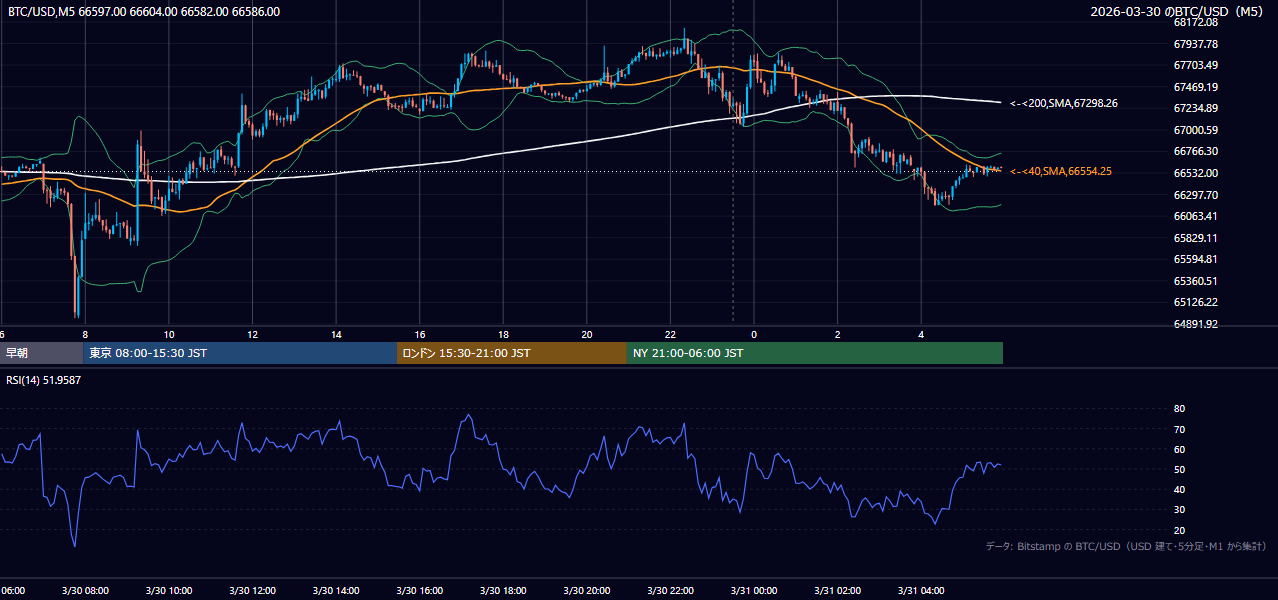
Task: Click the 早朝 session bar
Action: coord(41,353)
